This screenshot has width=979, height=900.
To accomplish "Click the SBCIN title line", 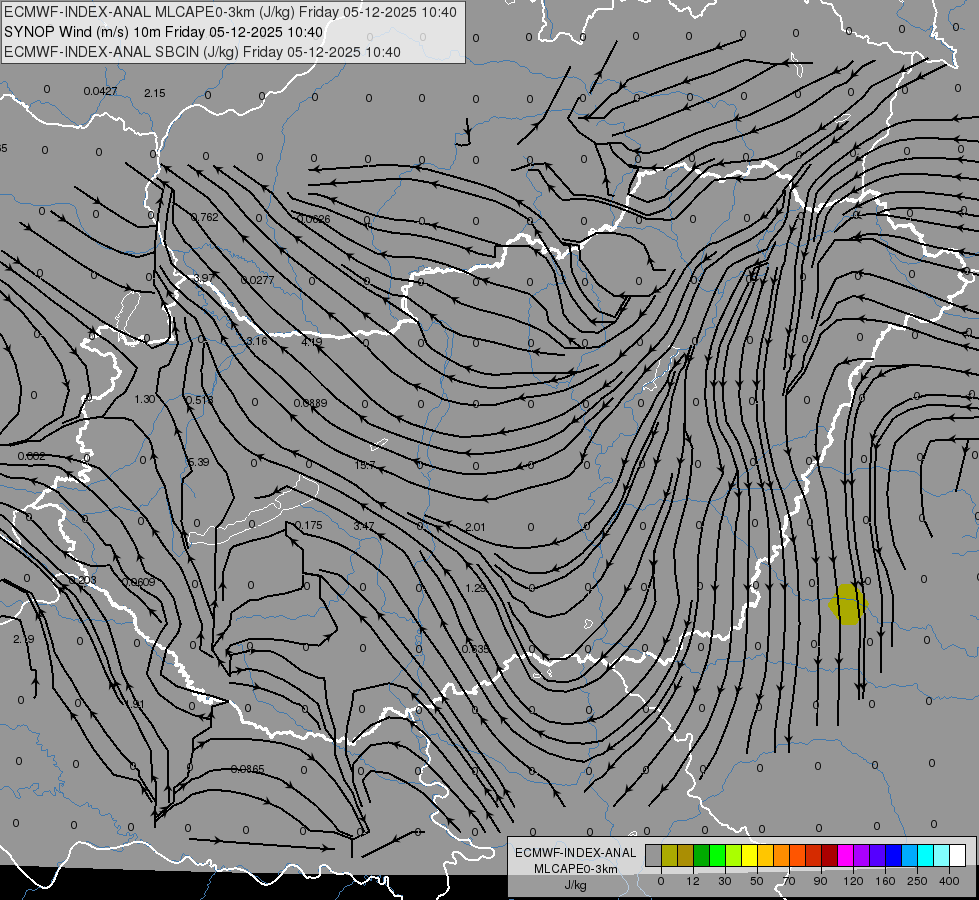I will click(x=202, y=52).
